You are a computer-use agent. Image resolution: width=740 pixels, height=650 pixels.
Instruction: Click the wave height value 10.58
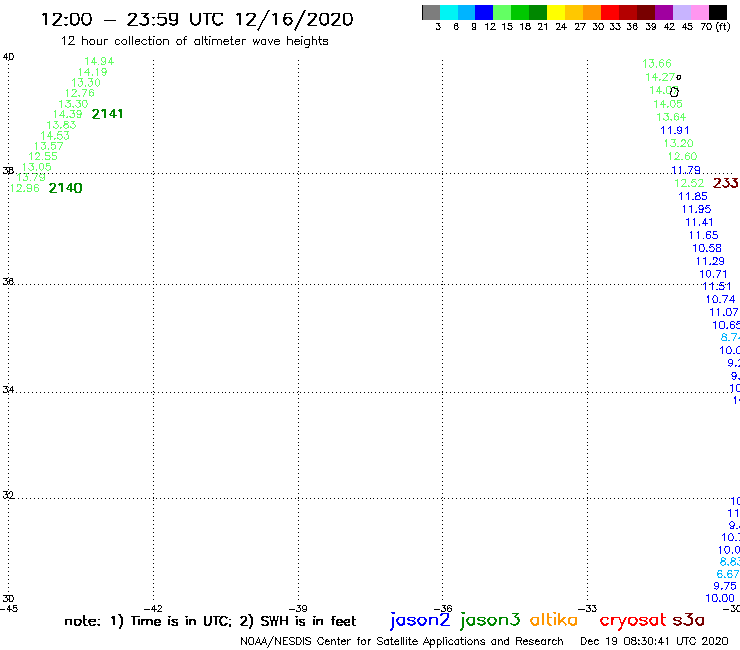coord(707,248)
